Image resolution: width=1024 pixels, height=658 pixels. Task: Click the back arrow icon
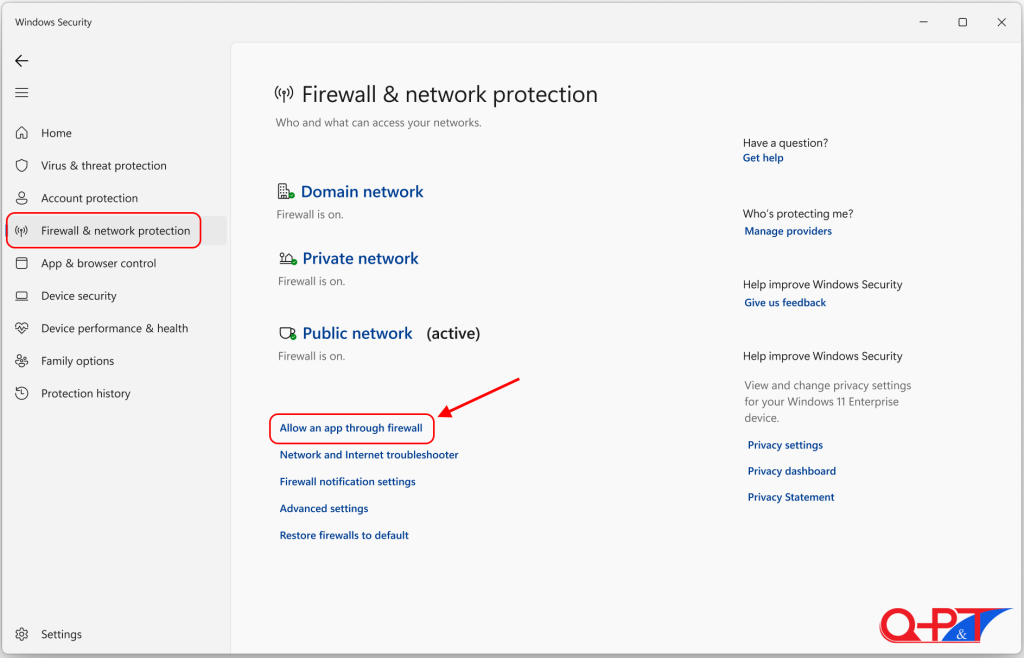pyautogui.click(x=22, y=61)
